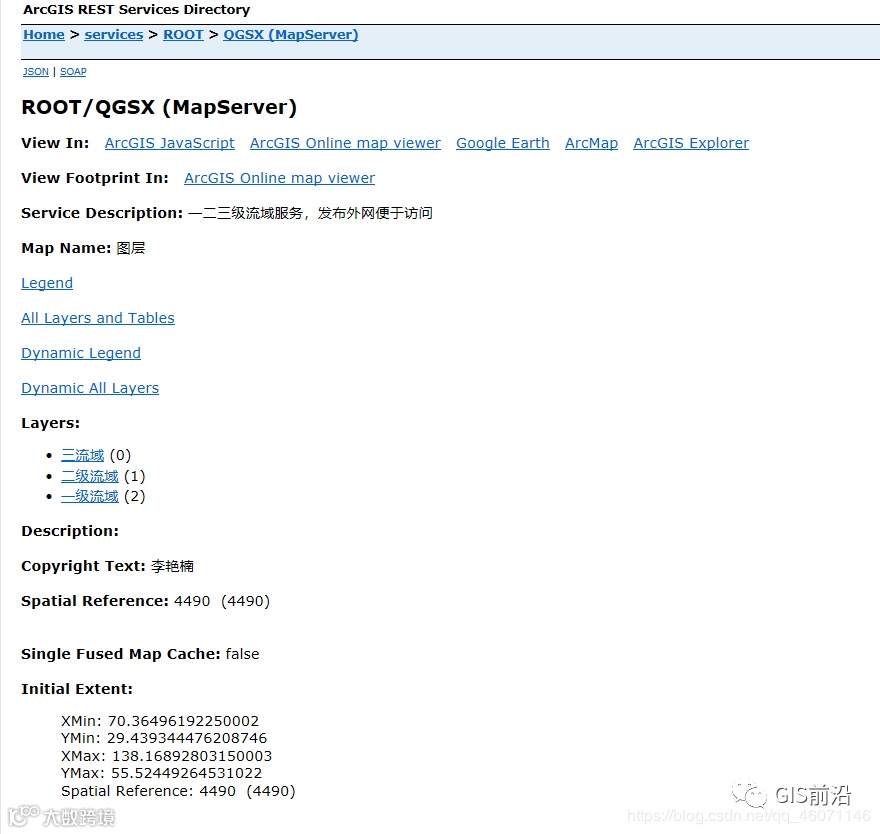Click the ArcGIS REST Services Directory title
The height and width of the screenshot is (834, 880).
pyautogui.click(x=136, y=10)
